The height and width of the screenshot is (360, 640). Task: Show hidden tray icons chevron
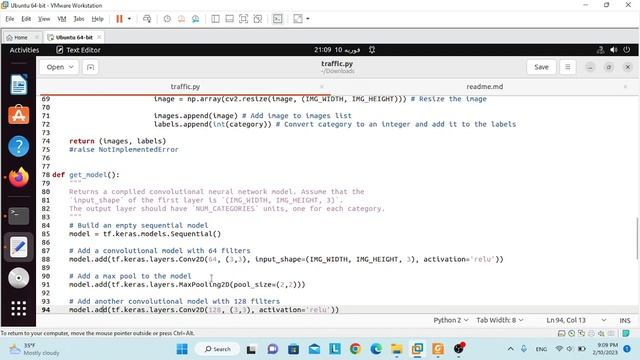[510, 349]
